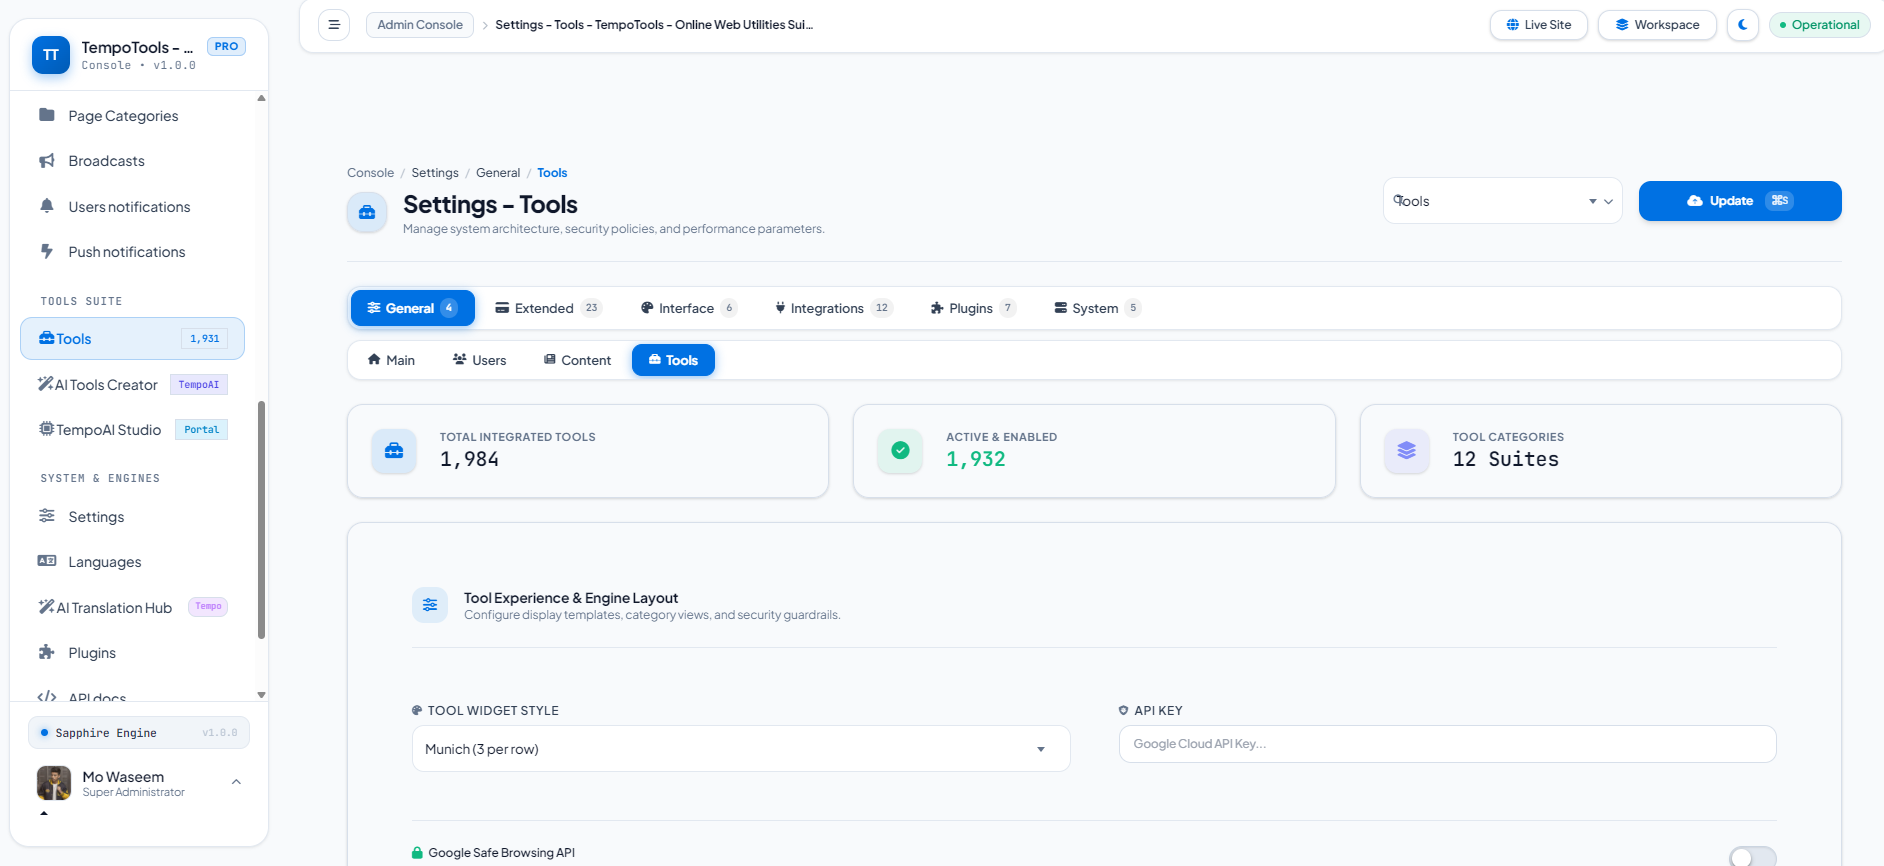Open Tools item in Tools Suite sidebar
1884x866 pixels.
click(x=132, y=339)
